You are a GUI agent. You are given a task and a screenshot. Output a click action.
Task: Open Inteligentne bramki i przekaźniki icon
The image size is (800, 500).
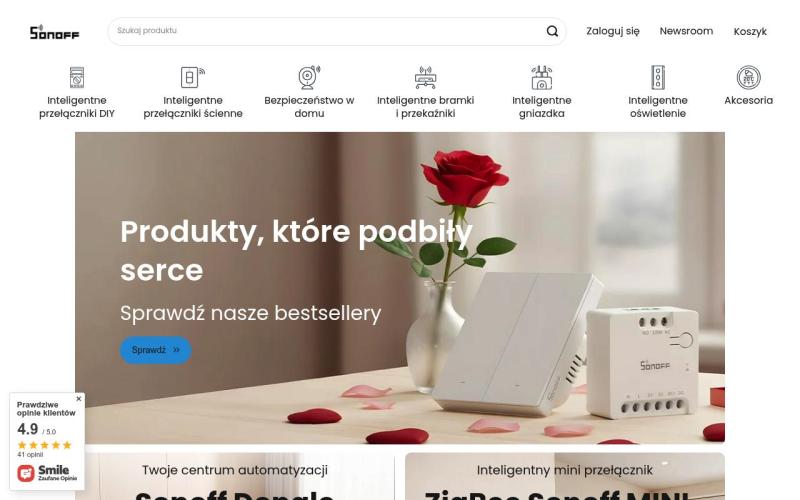[x=425, y=78]
